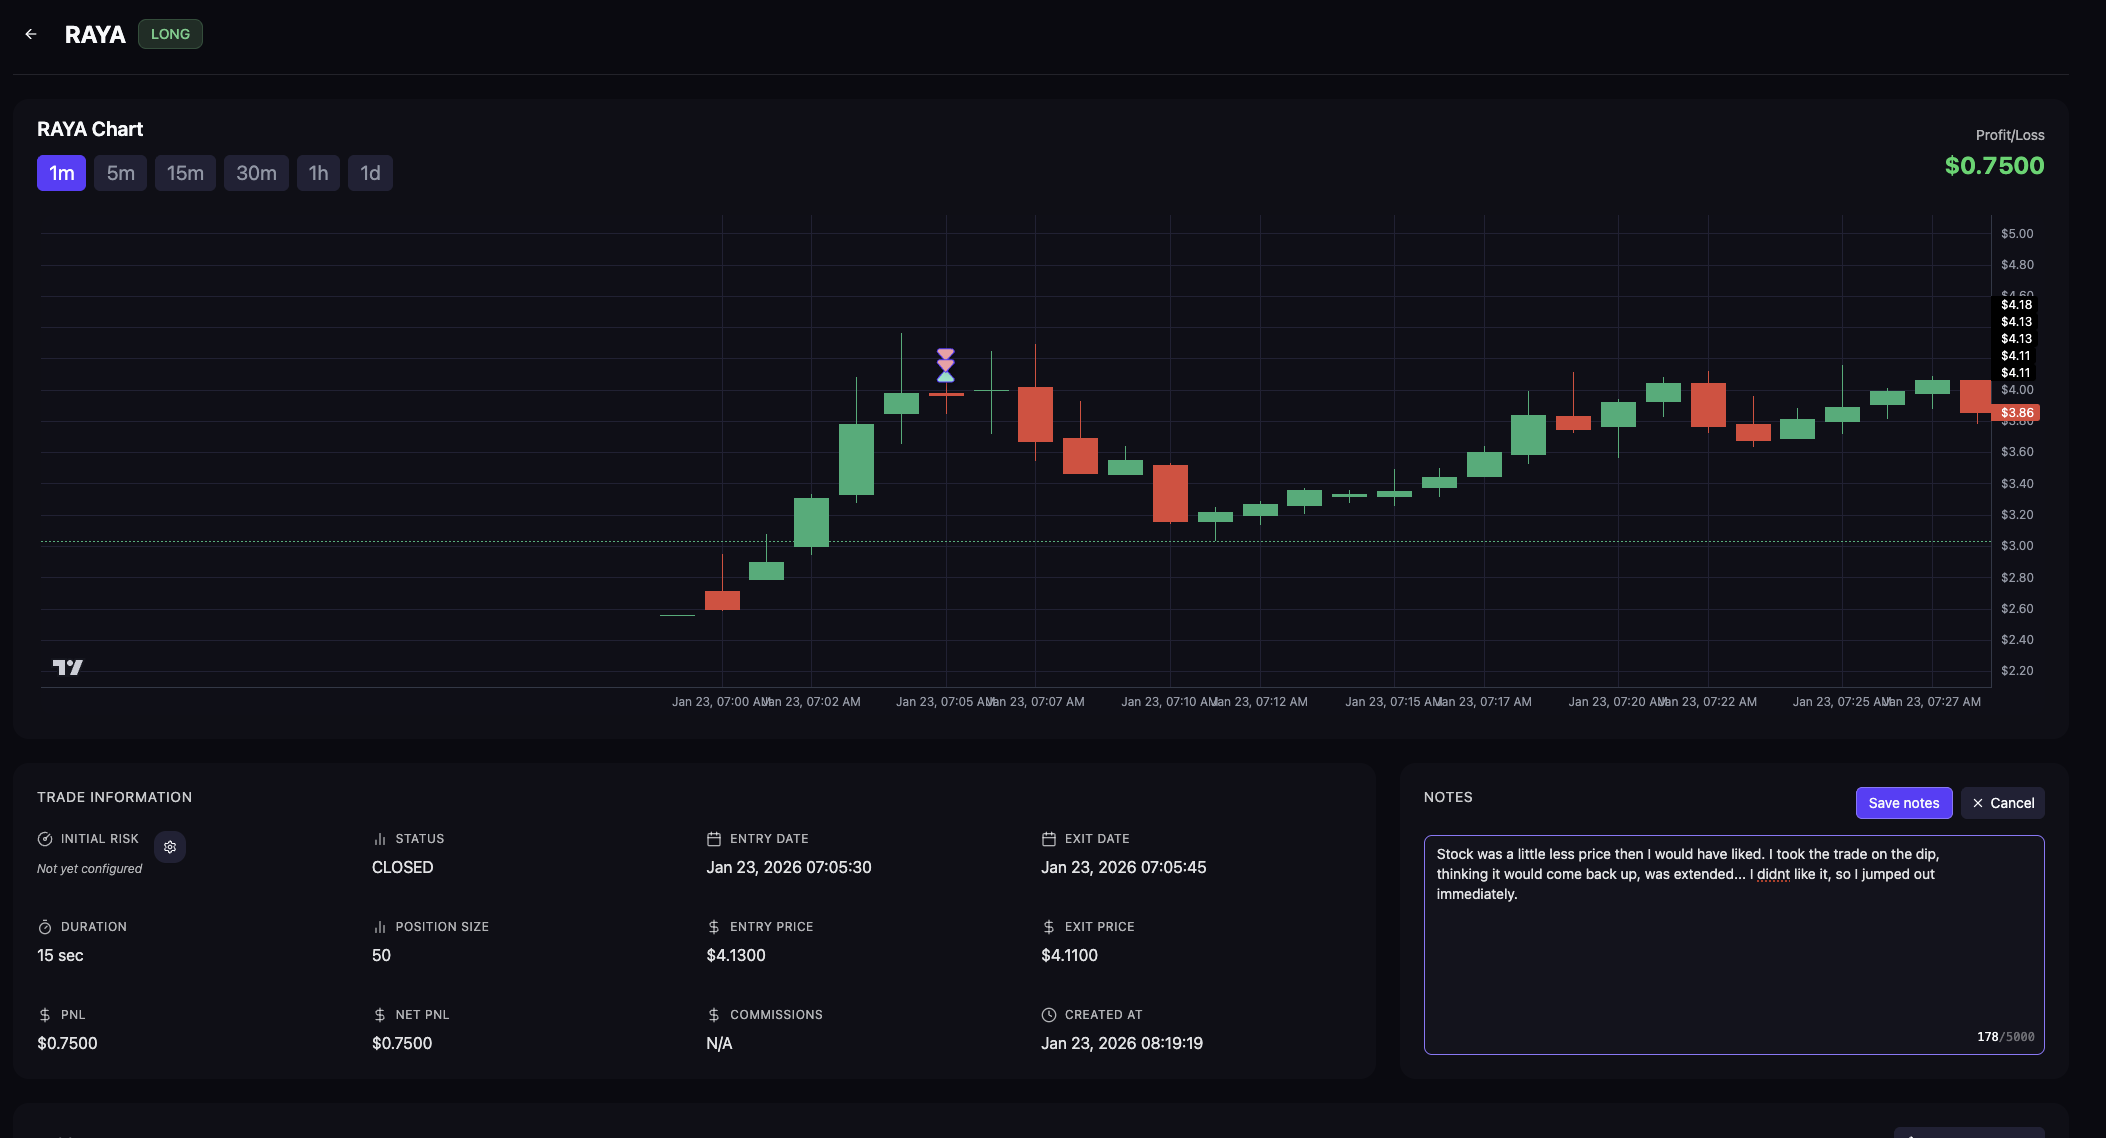
Task: Click the created at clock icon
Action: pyautogui.click(x=1049, y=1015)
